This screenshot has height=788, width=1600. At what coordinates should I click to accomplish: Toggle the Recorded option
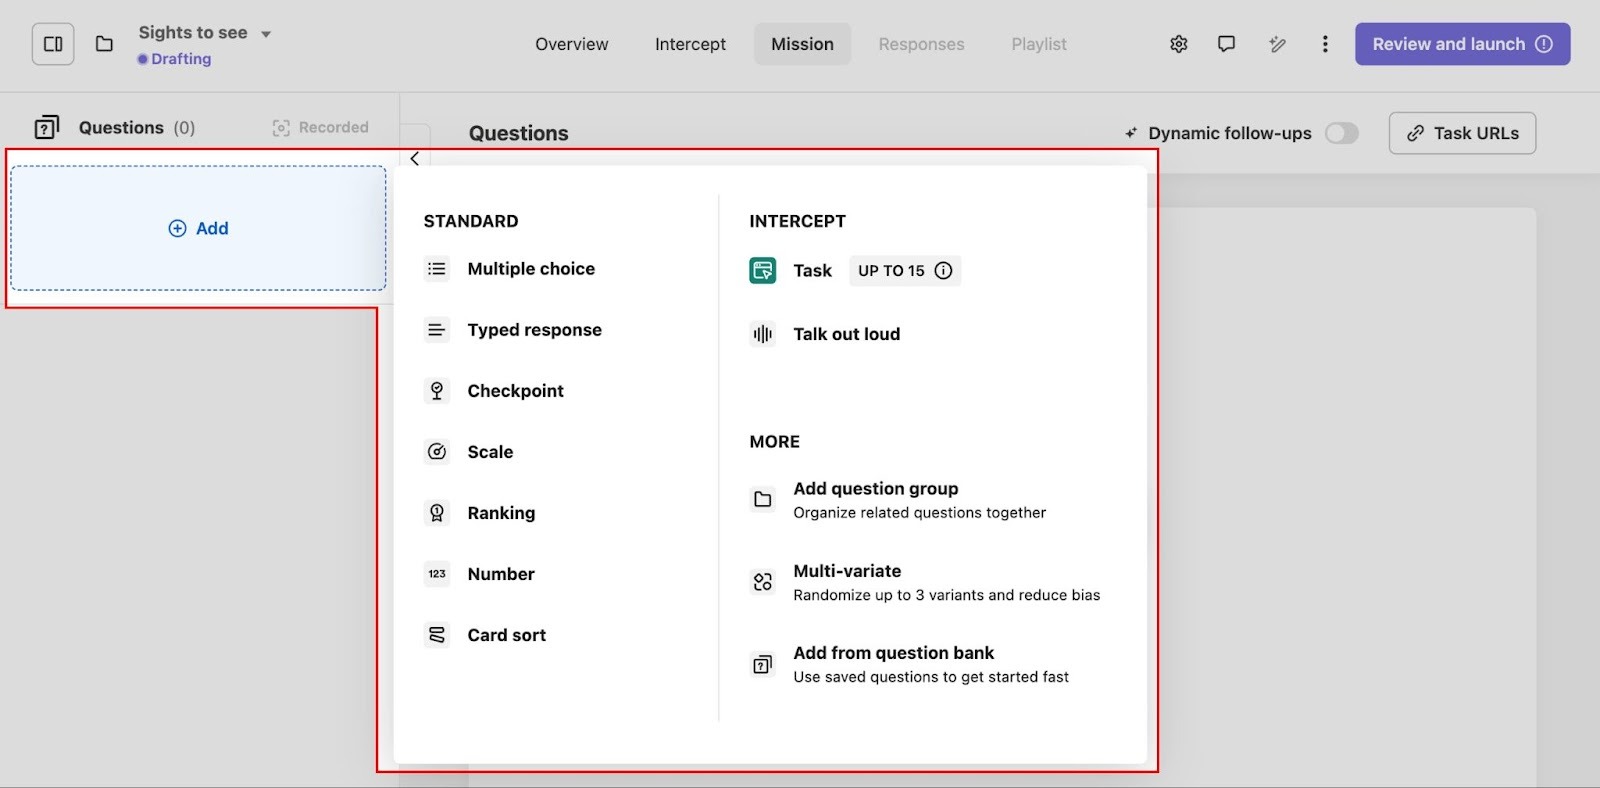321,128
